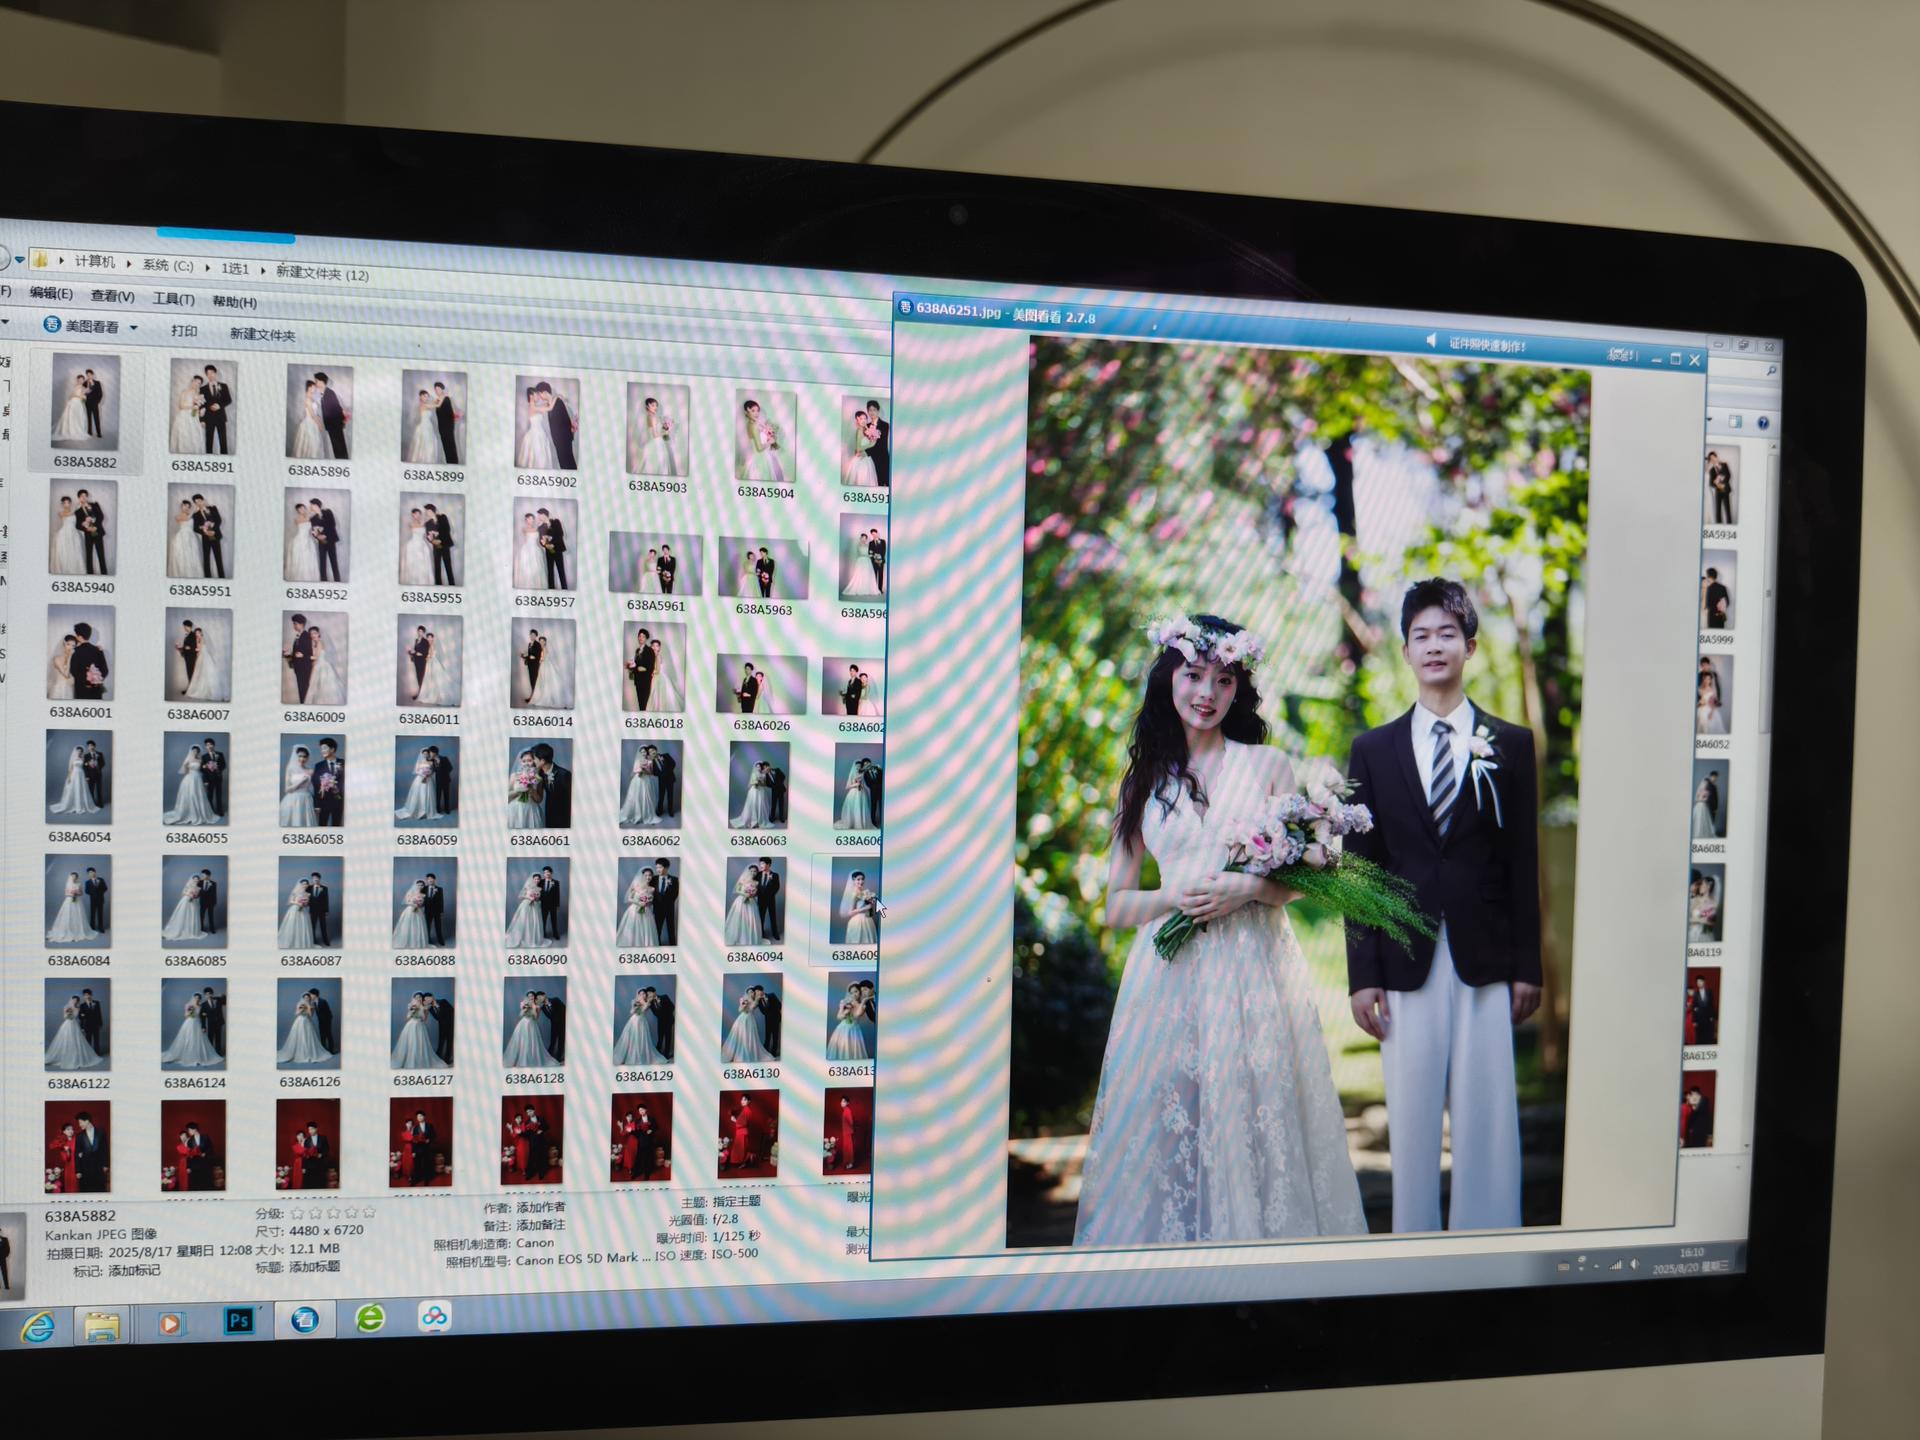The image size is (1920, 1440).
Task: Click the 美图看看 logo icon in the Explorer toolbar
Action: click(x=52, y=325)
